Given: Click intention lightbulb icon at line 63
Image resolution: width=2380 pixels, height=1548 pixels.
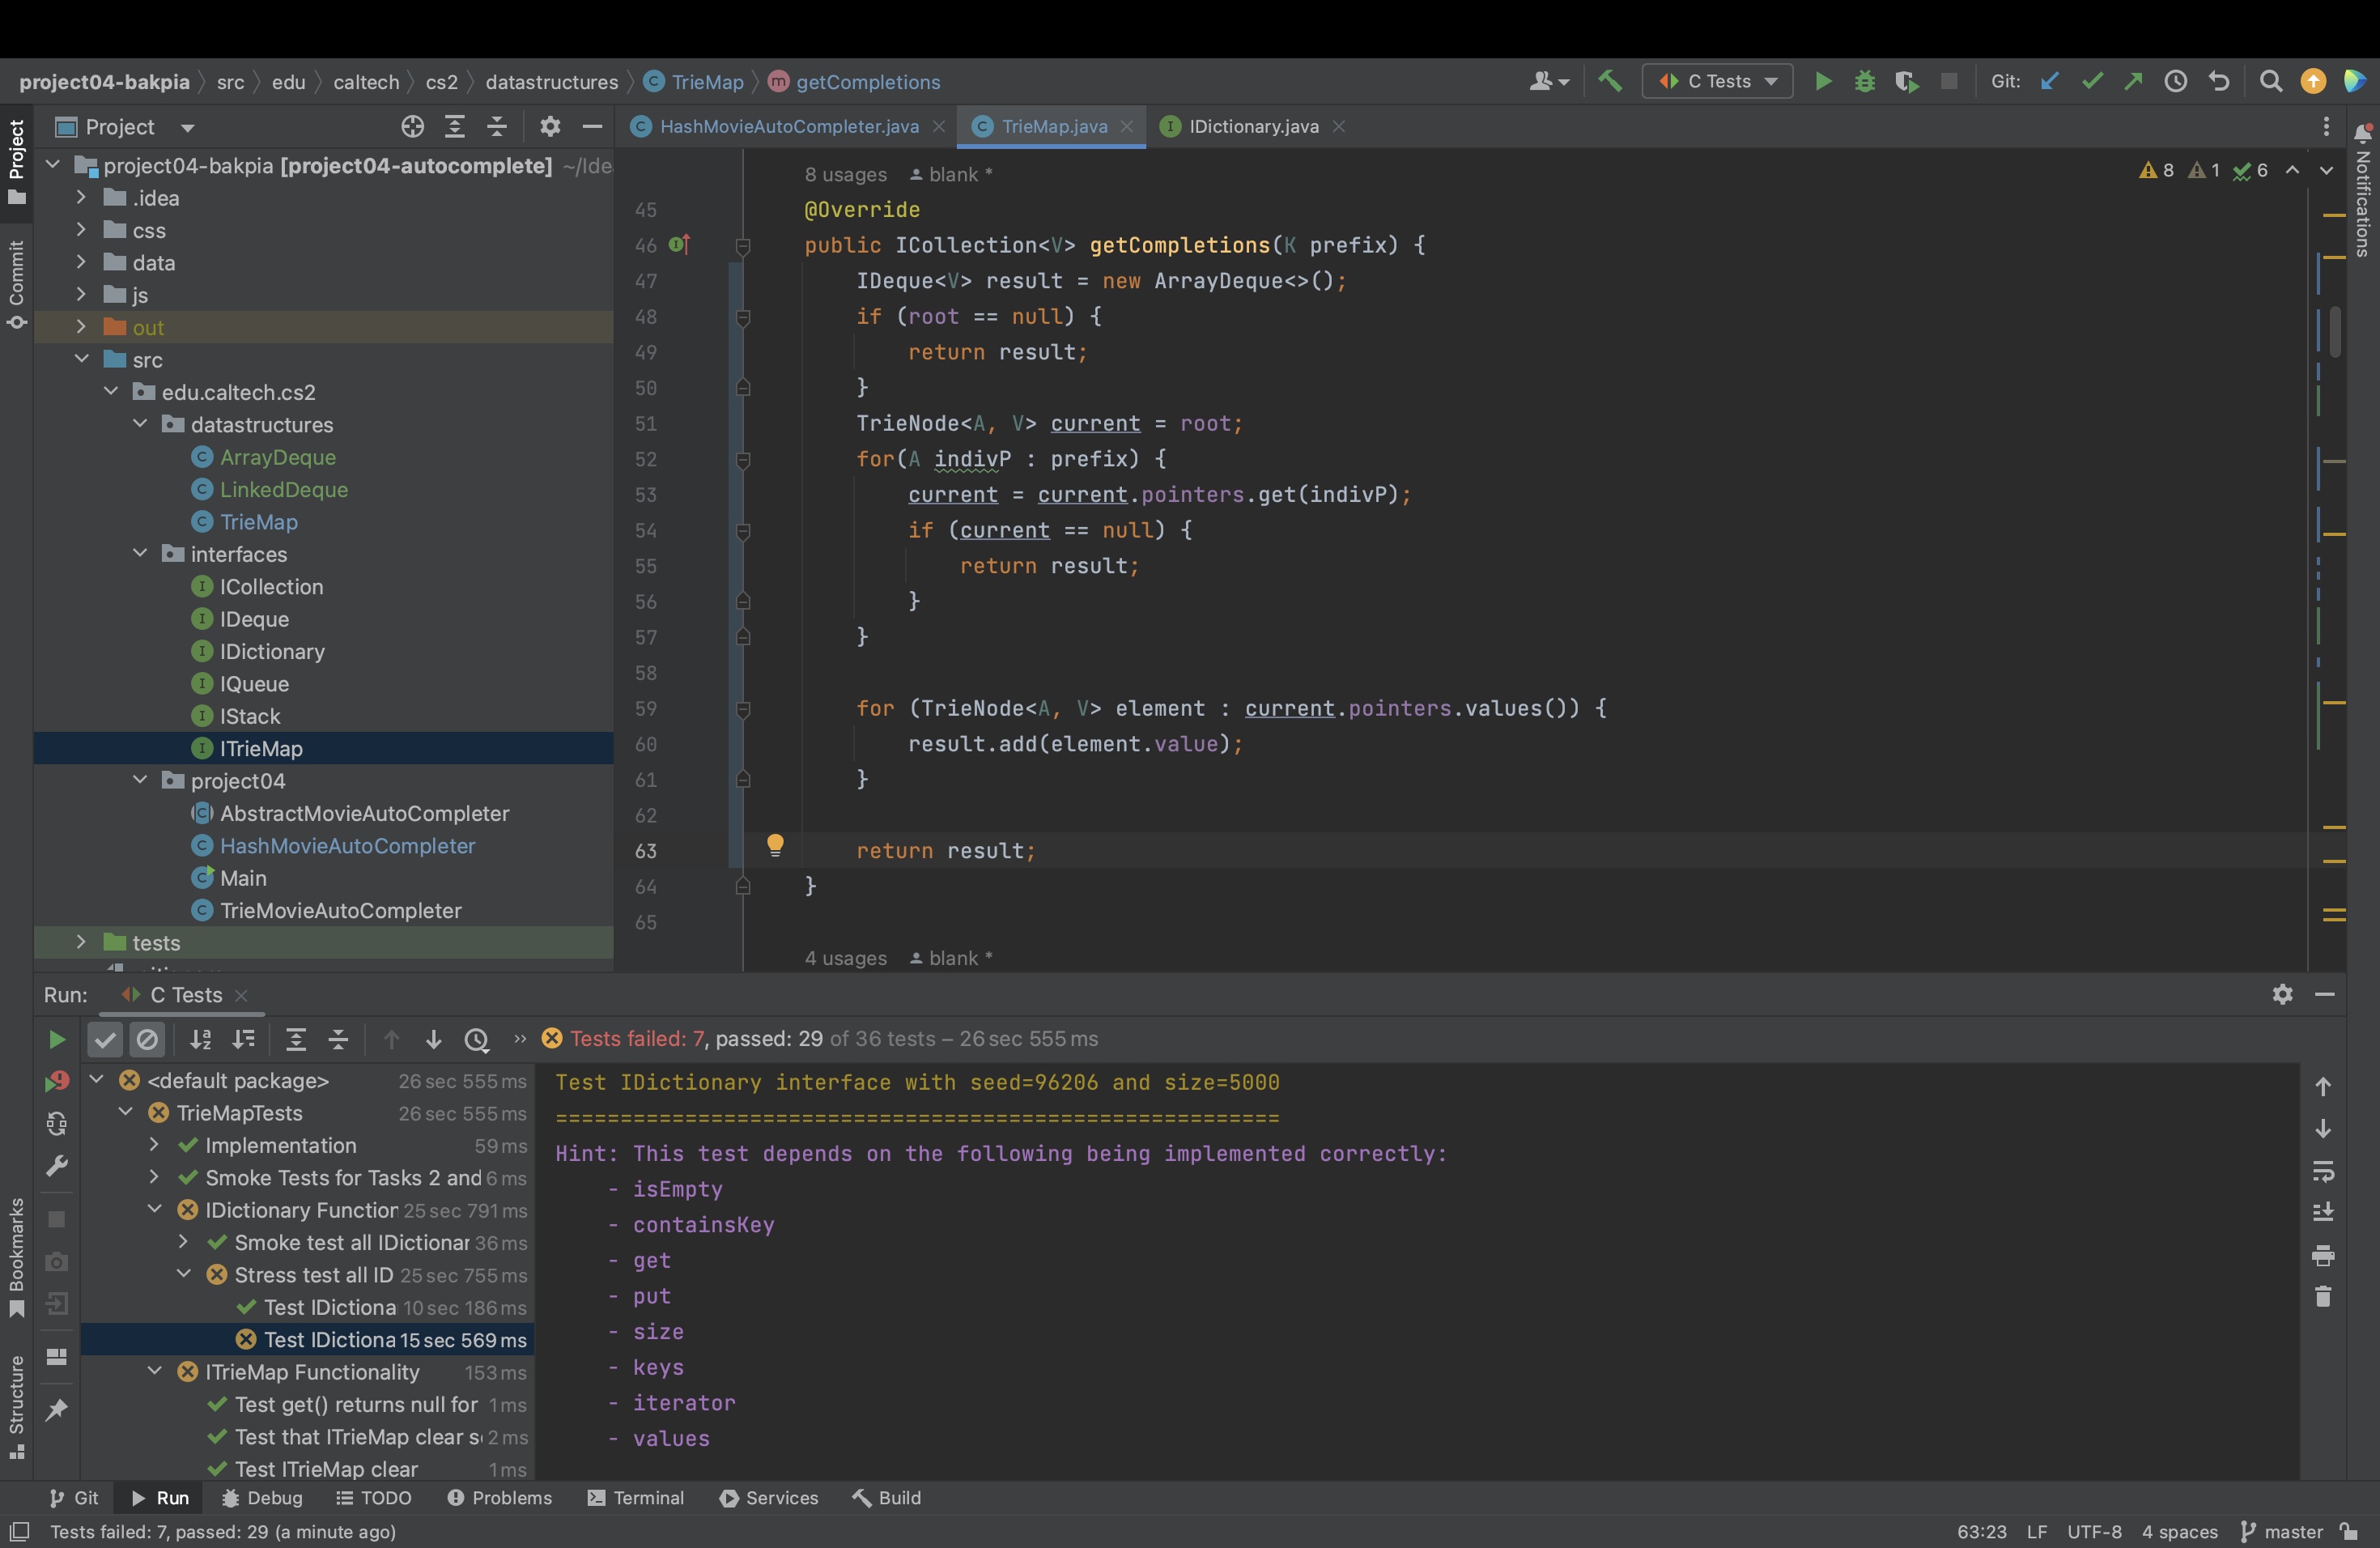Looking at the screenshot, I should pyautogui.click(x=775, y=845).
